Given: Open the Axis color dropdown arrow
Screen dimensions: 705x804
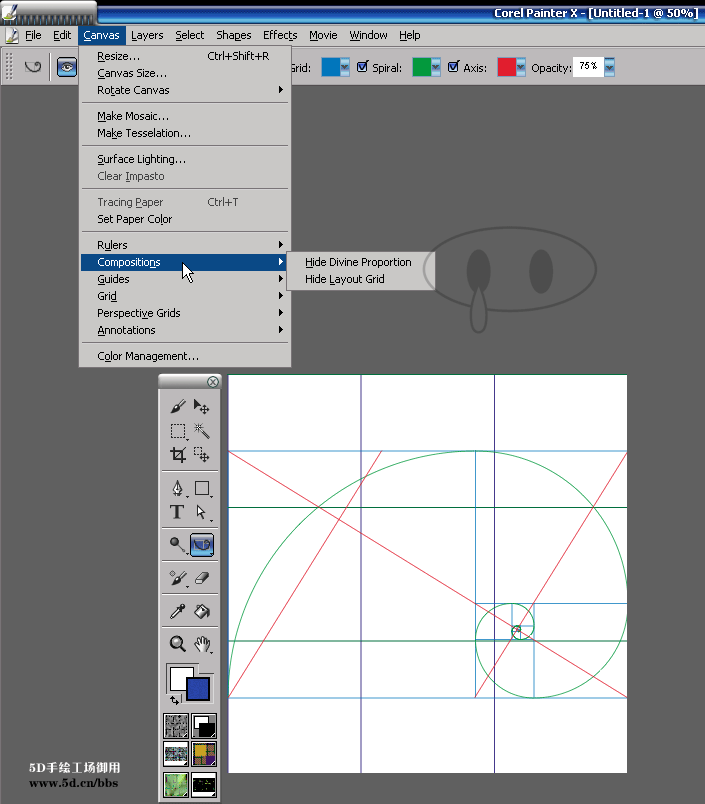Looking at the screenshot, I should pyautogui.click(x=520, y=67).
